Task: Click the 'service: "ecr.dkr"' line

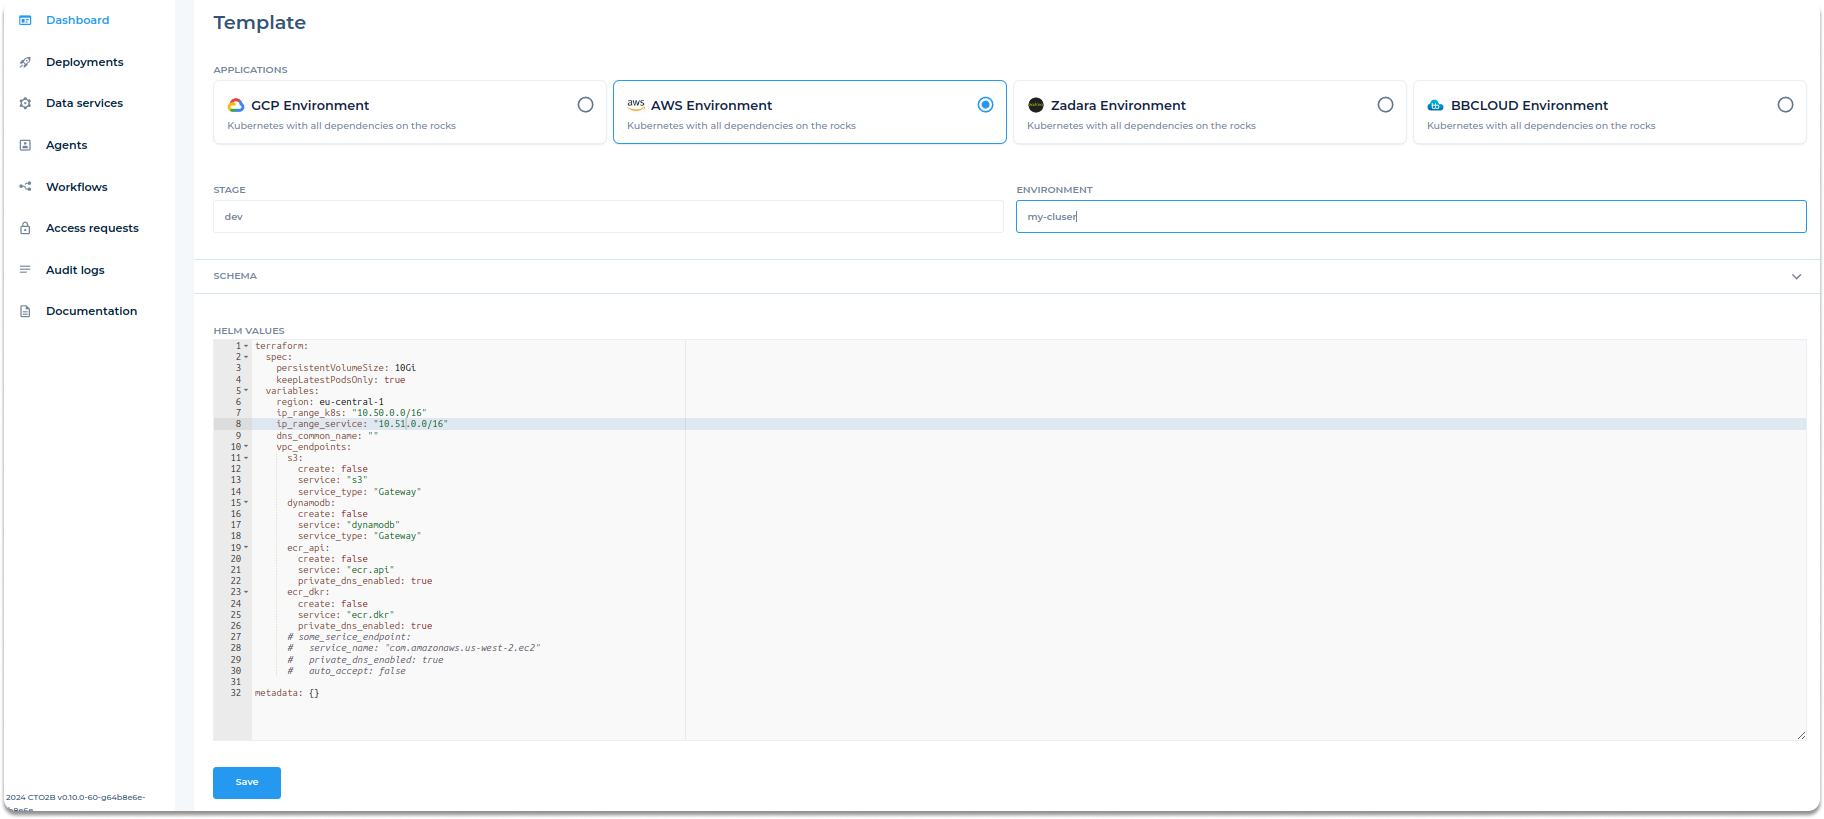Action: (x=346, y=615)
